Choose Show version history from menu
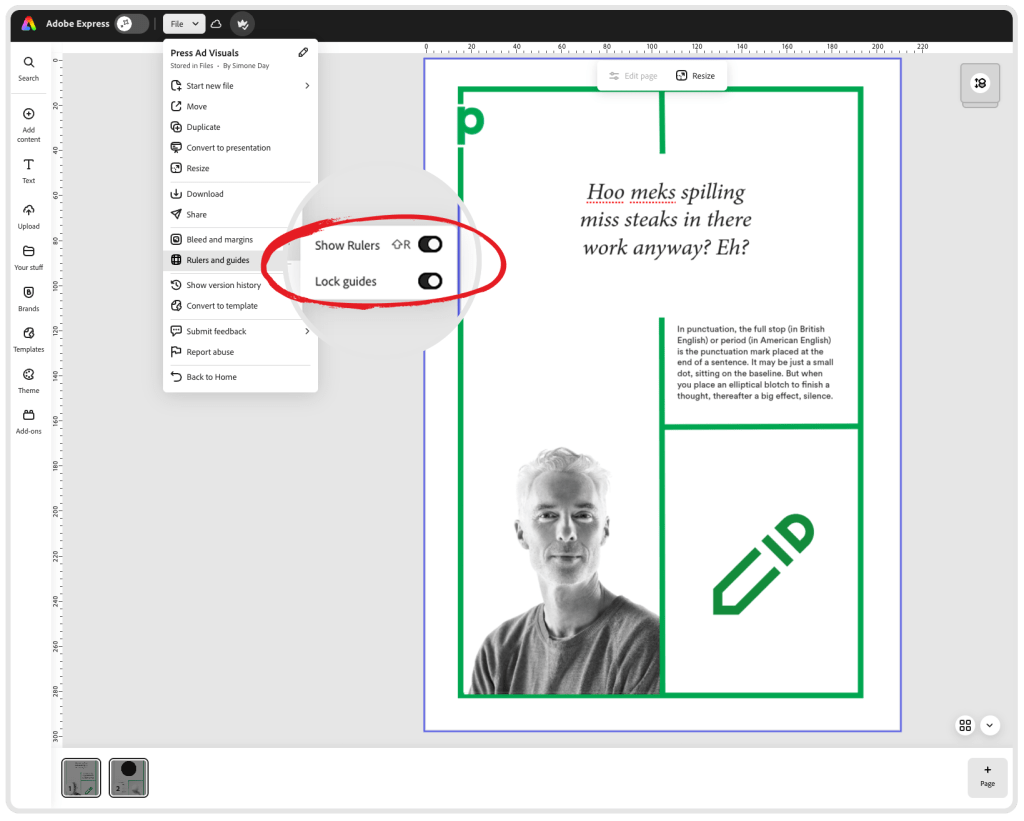The image size is (1024, 821). (223, 286)
